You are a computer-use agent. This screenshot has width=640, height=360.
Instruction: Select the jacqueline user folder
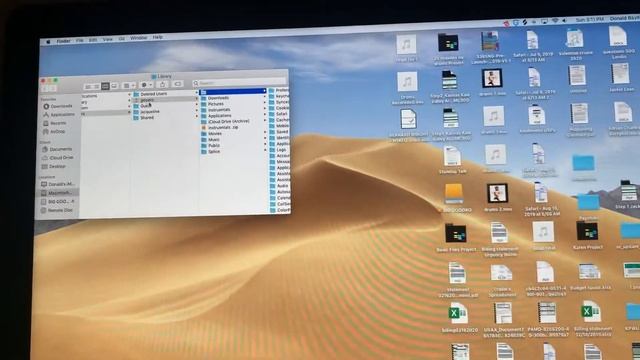point(146,111)
